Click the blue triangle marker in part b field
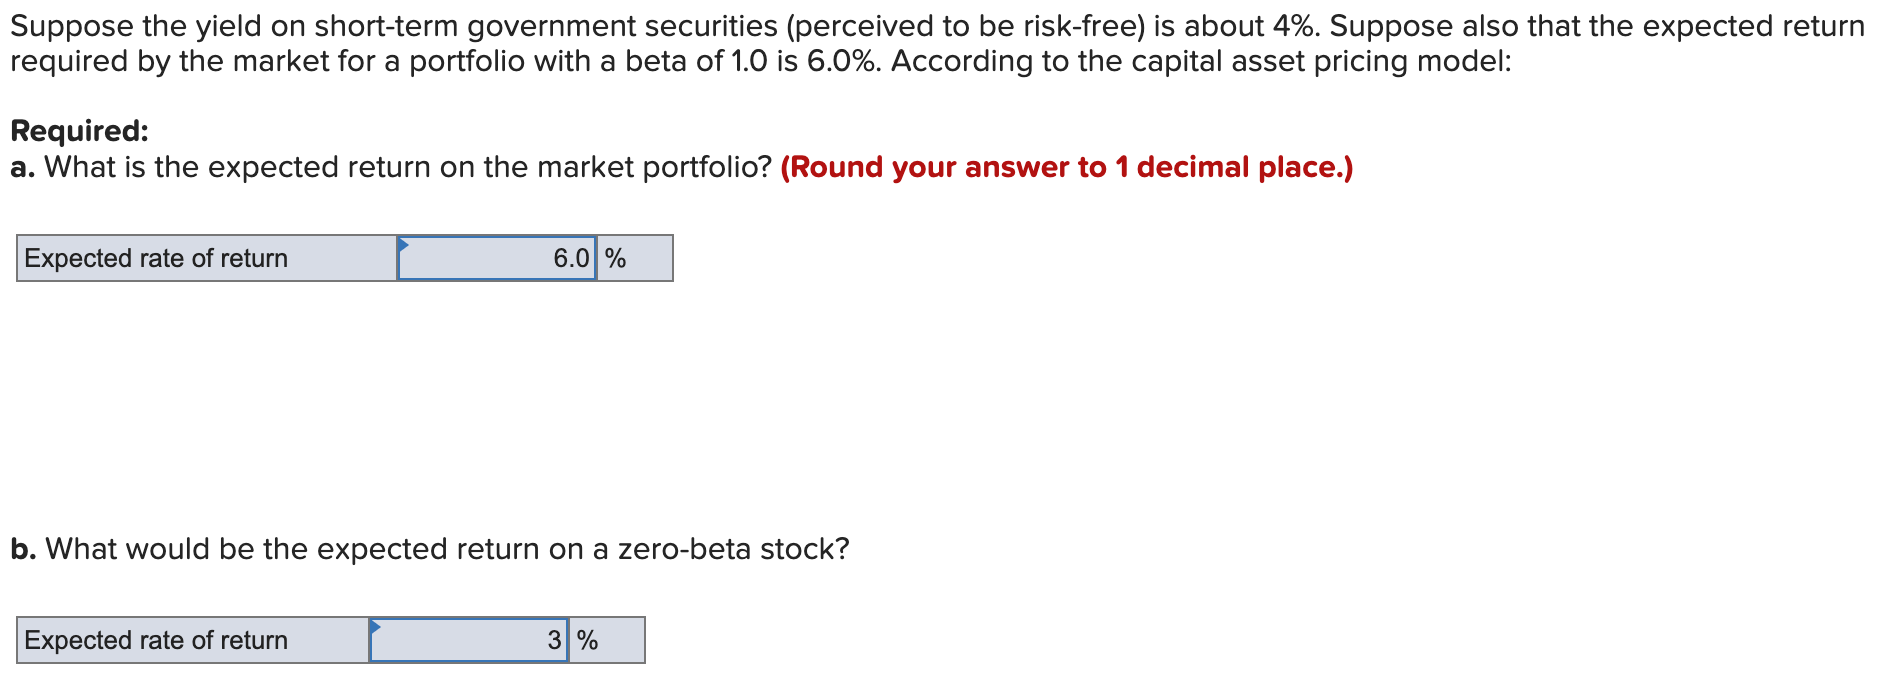This screenshot has width=1892, height=696. click(375, 627)
